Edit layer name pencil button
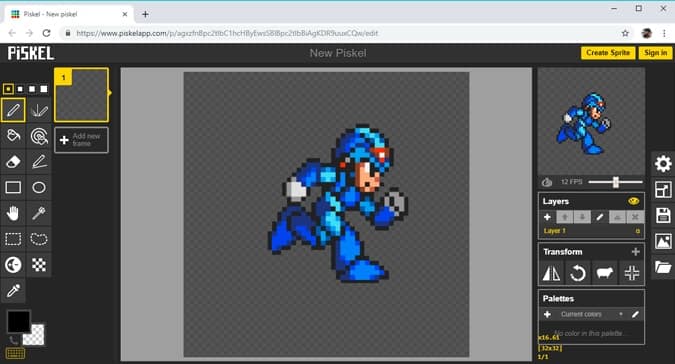The image size is (675, 364). click(x=600, y=217)
